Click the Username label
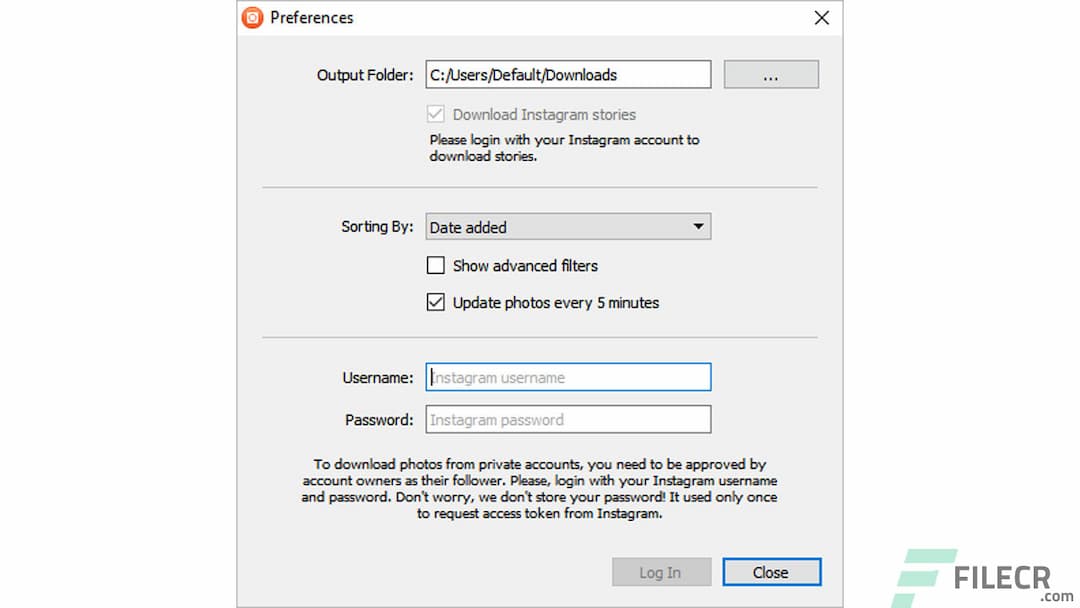1080x608 pixels. point(378,377)
